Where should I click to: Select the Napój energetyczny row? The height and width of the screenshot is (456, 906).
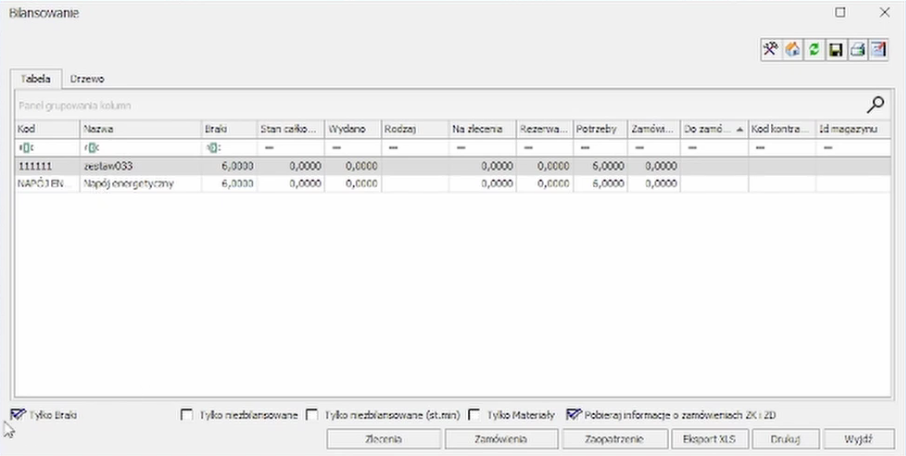[127, 183]
